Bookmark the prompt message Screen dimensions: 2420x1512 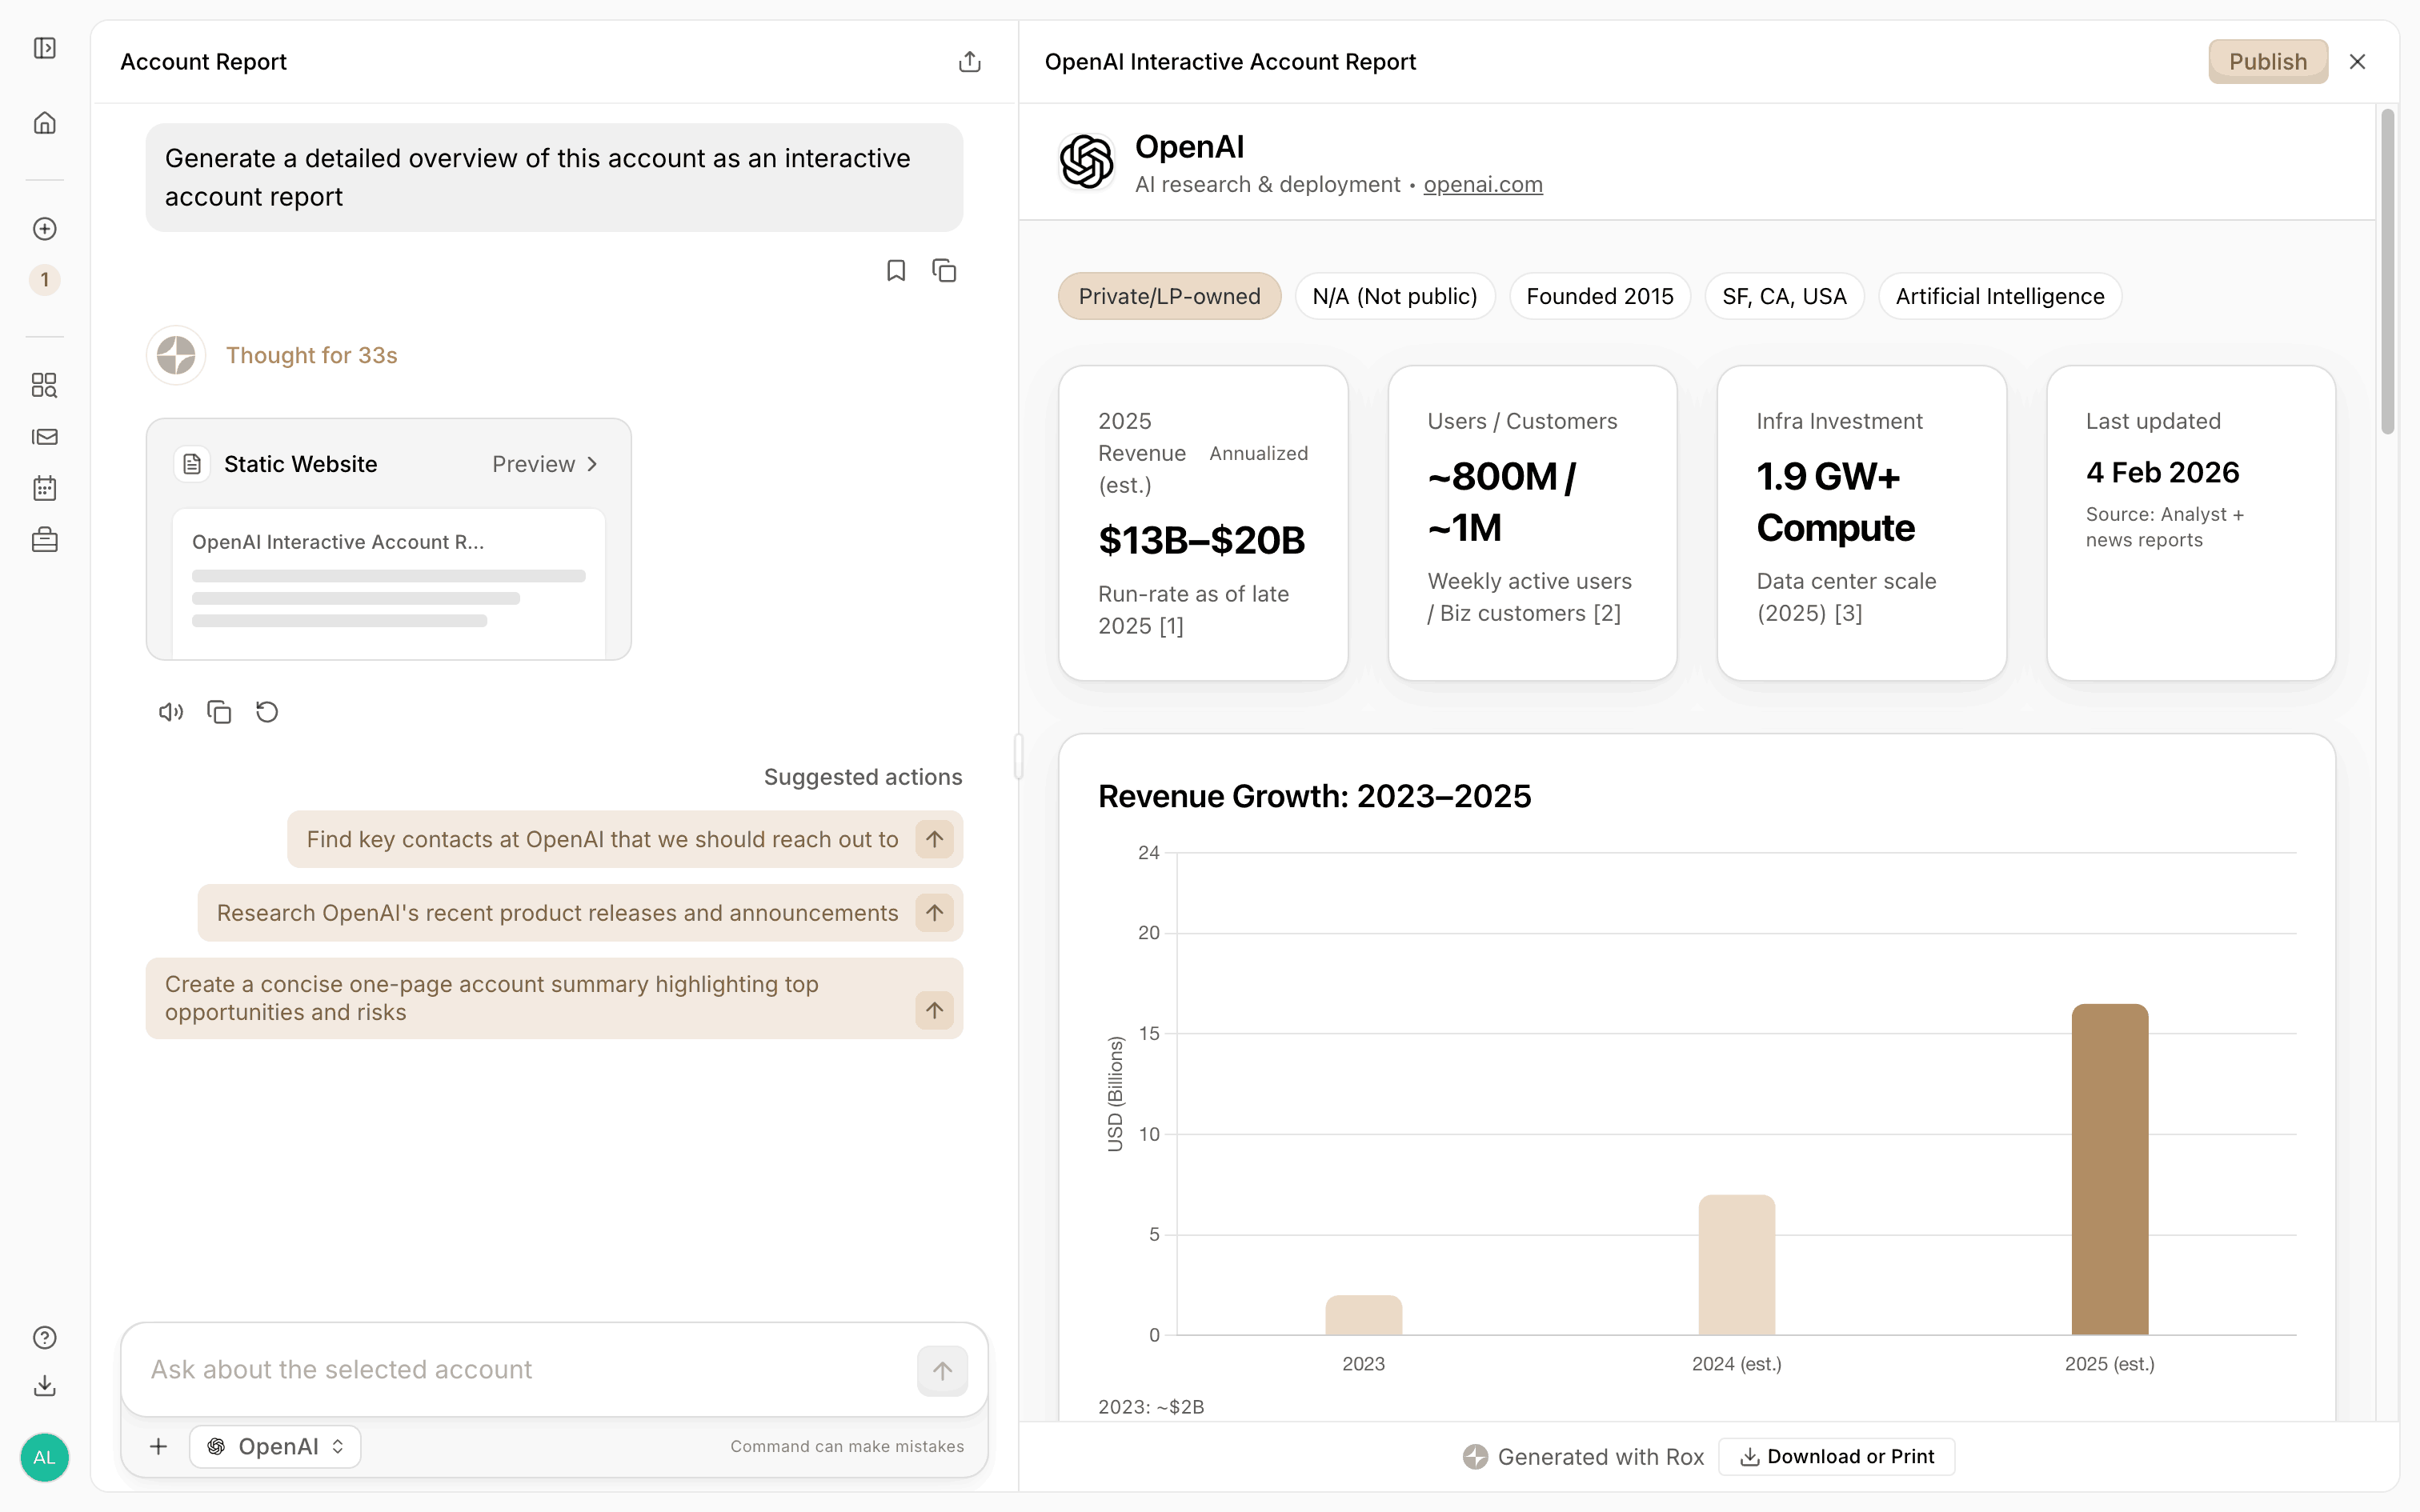pyautogui.click(x=896, y=271)
